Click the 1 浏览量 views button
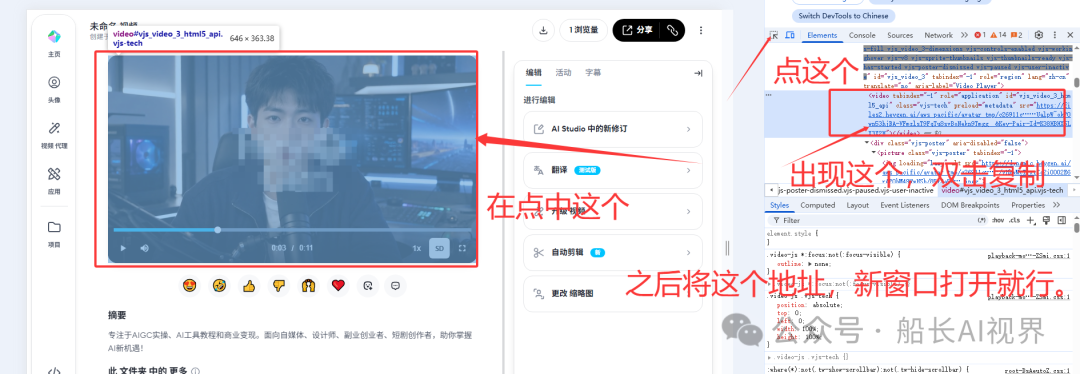 coord(584,30)
